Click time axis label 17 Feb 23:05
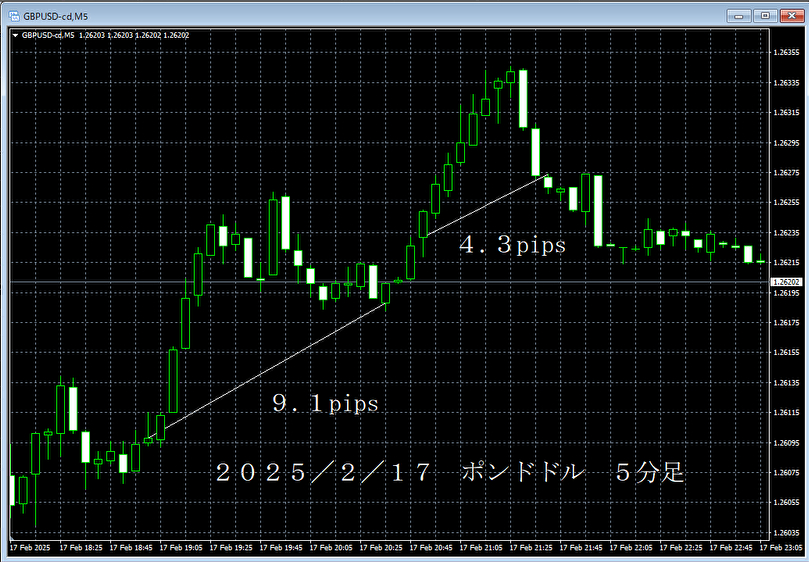809x562 pixels. point(780,548)
